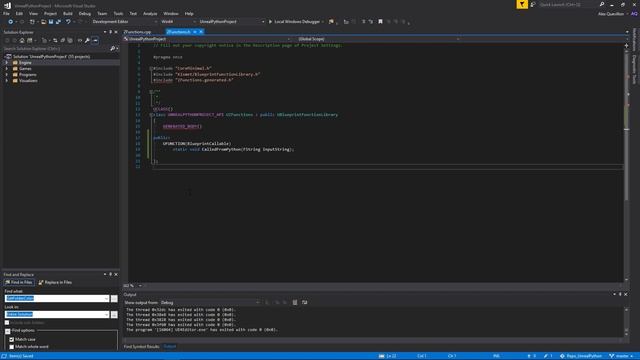
Task: Toggle Word Wrap in Output
Action: point(304,302)
